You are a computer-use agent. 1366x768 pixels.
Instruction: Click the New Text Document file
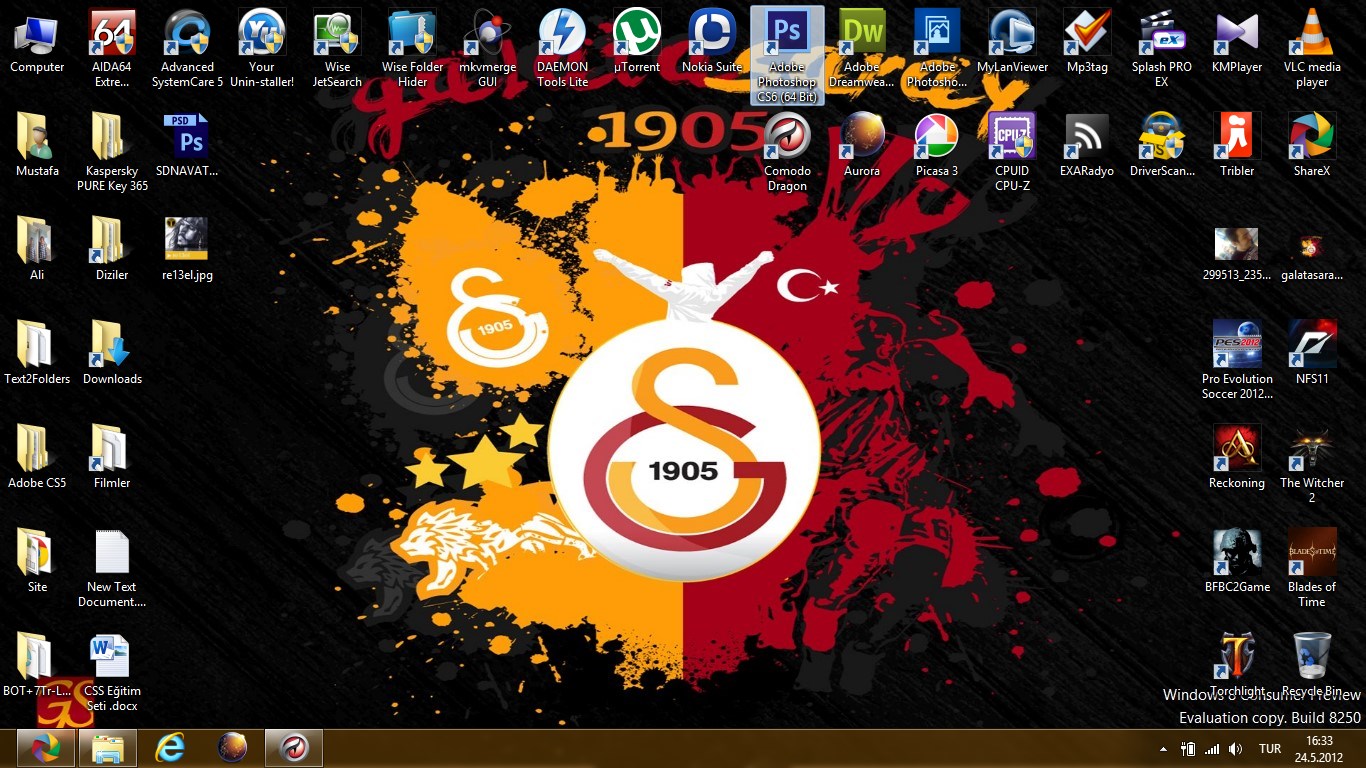coord(112,568)
